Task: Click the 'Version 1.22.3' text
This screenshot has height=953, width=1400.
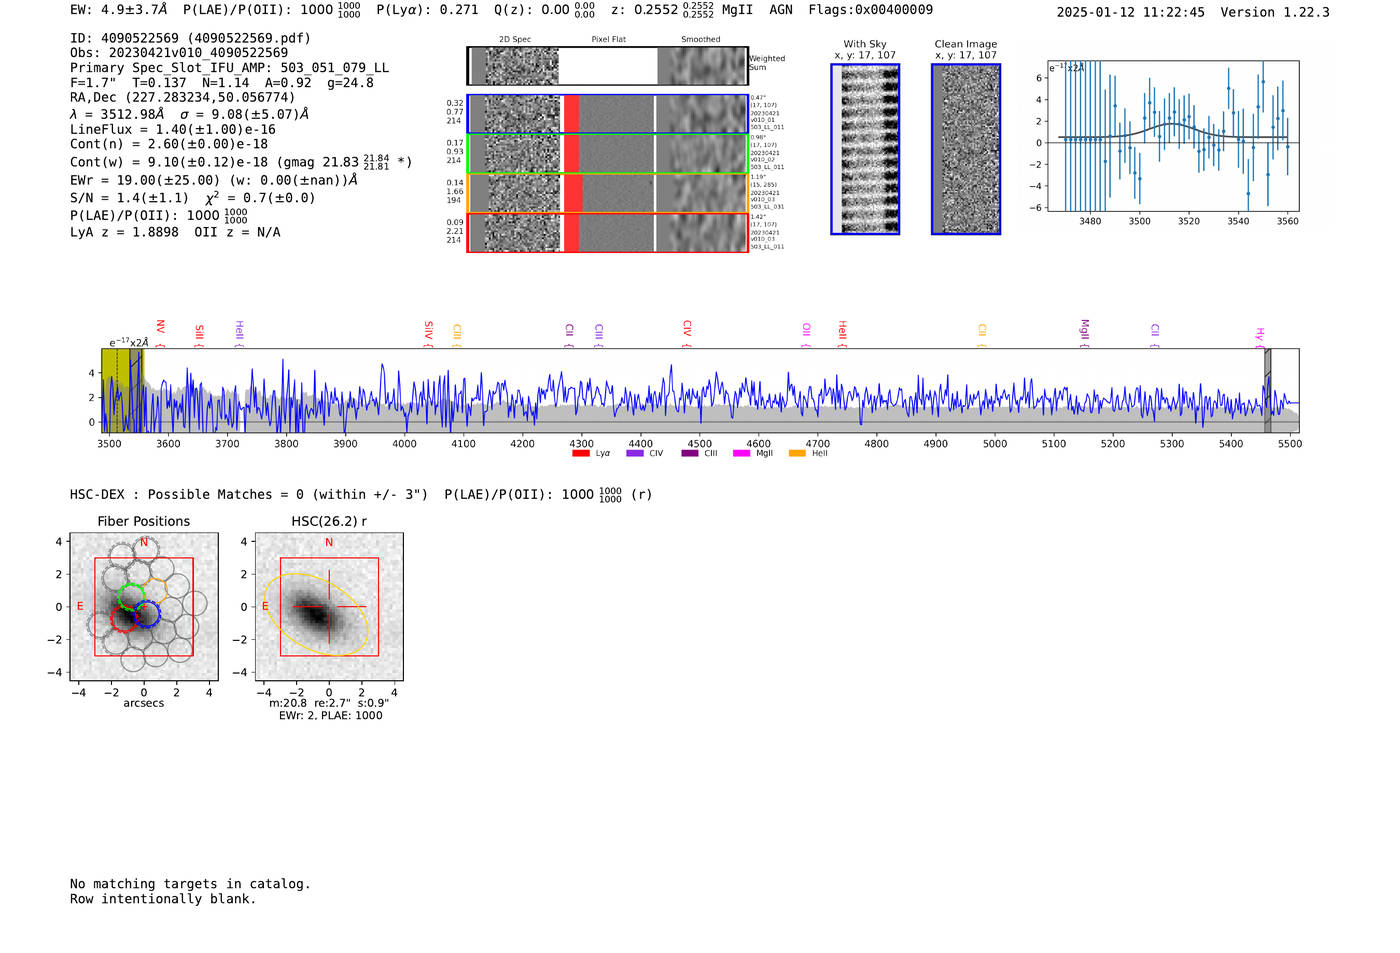Action: click(1275, 12)
